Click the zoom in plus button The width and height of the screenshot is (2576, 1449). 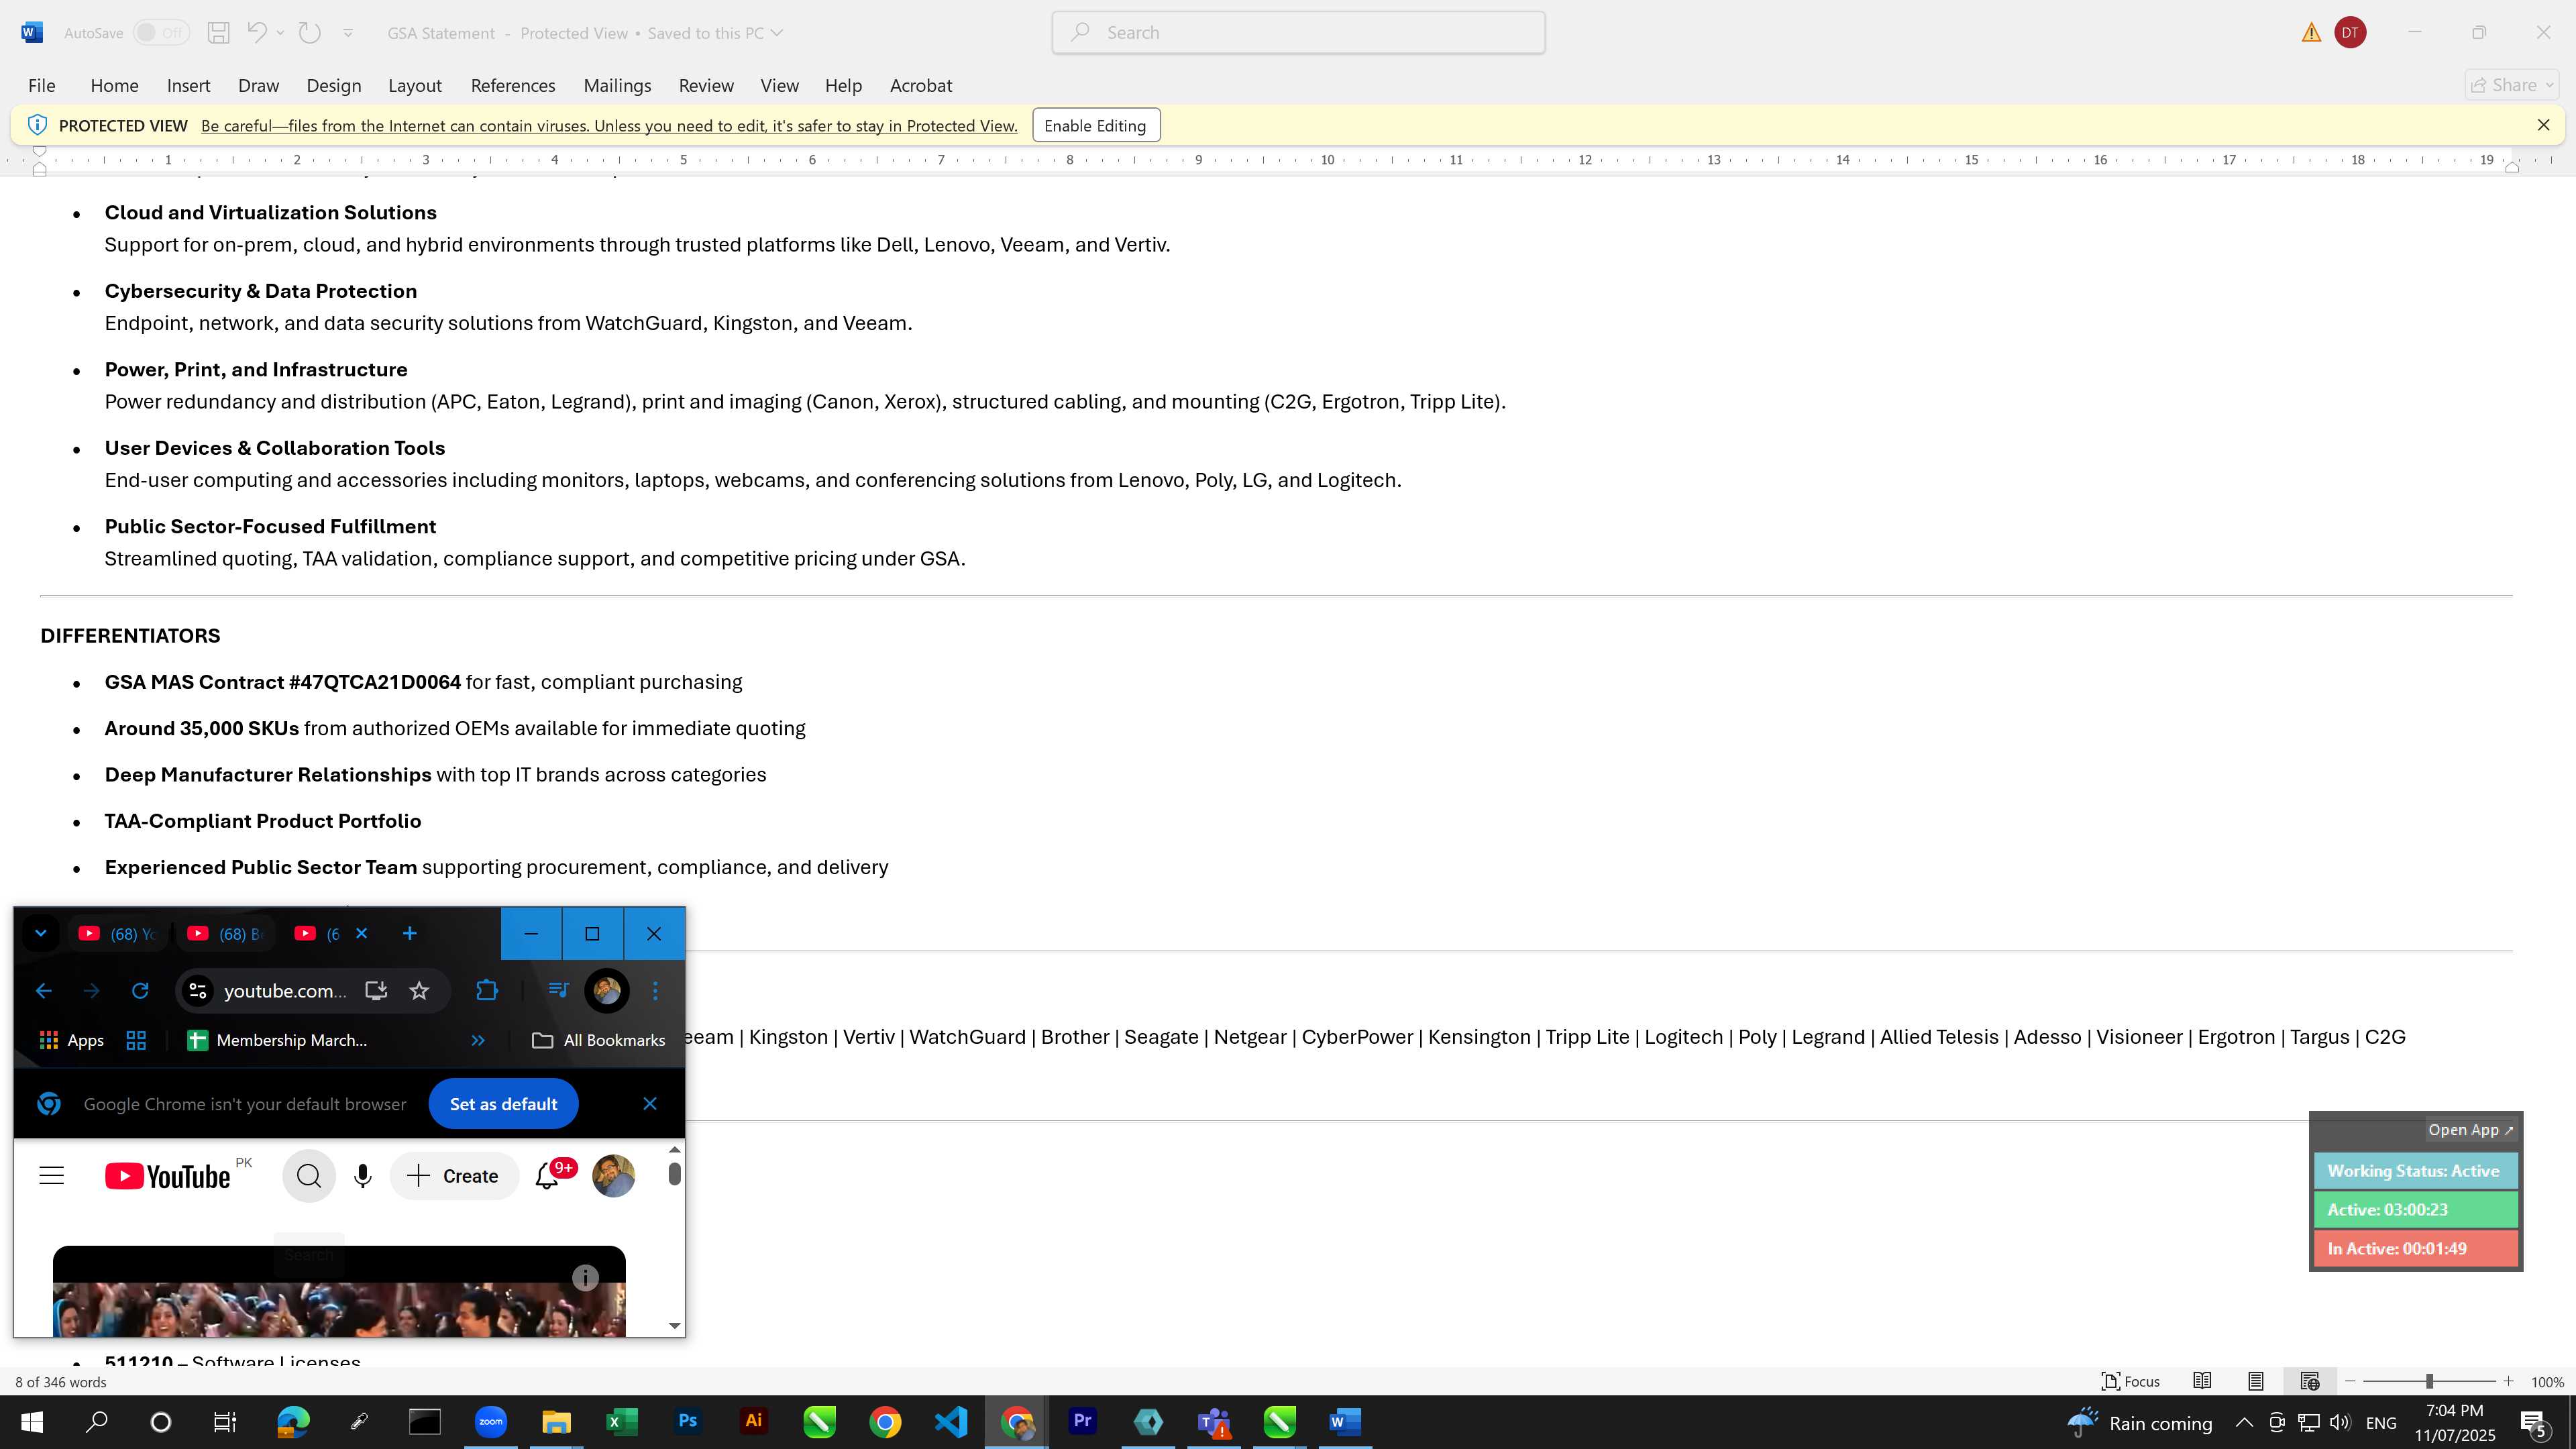click(x=2508, y=1382)
